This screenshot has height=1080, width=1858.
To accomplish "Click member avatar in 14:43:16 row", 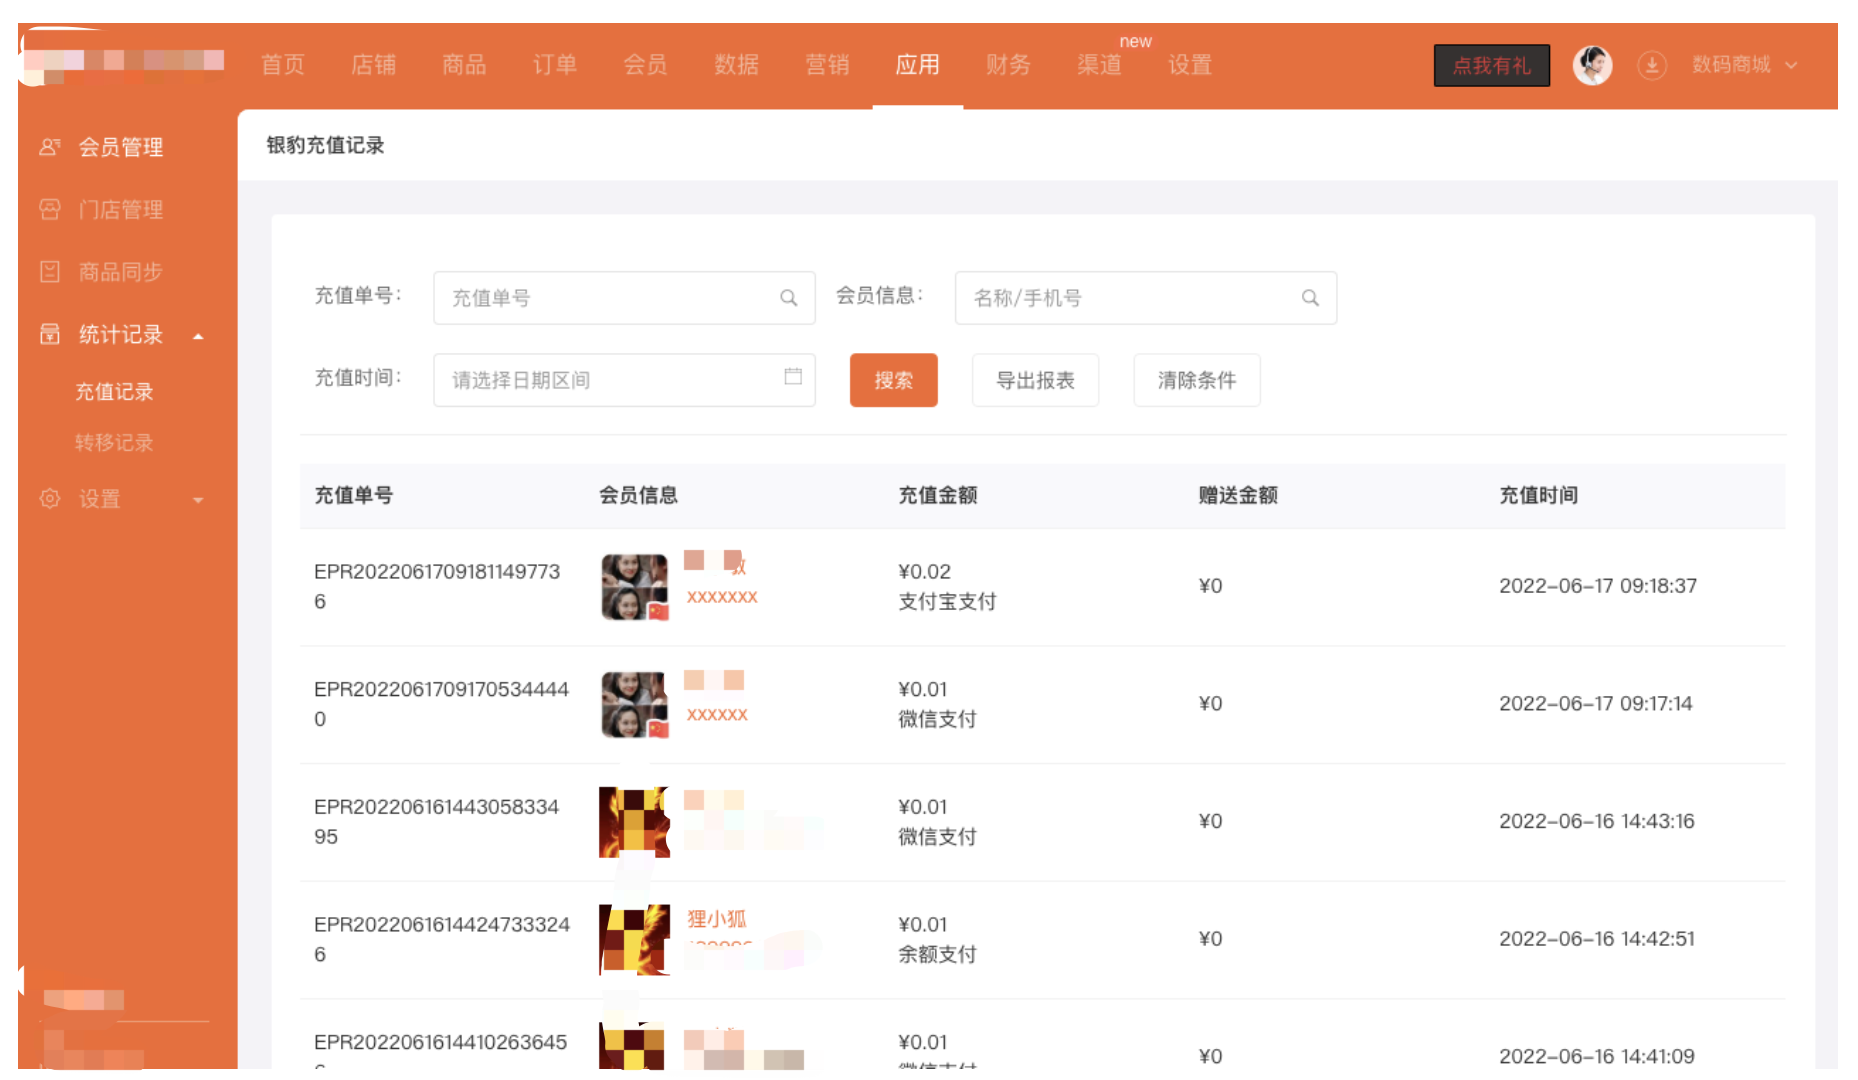I will 634,822.
